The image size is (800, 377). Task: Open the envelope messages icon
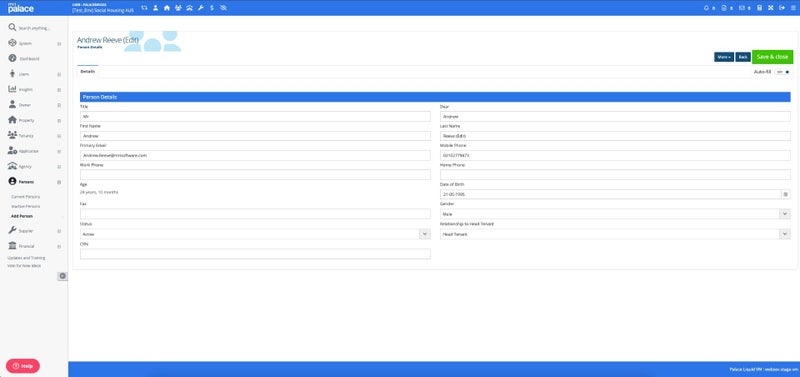[x=741, y=8]
